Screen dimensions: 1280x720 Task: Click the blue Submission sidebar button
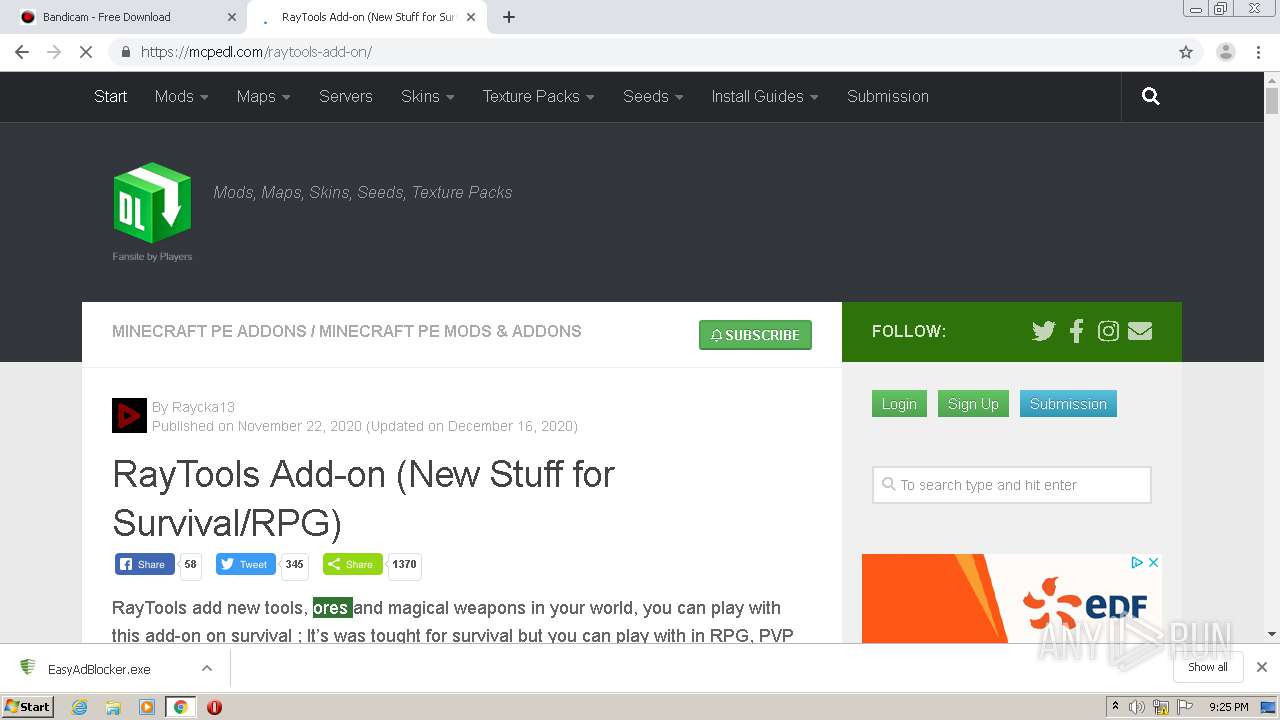pos(1068,404)
